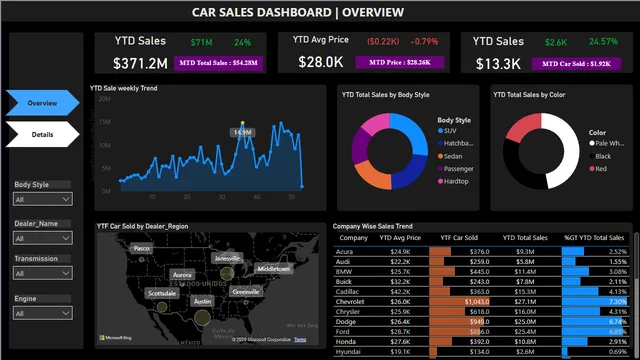This screenshot has width=640, height=360.
Task: Click the SUV legend color dot
Action: [440, 131]
